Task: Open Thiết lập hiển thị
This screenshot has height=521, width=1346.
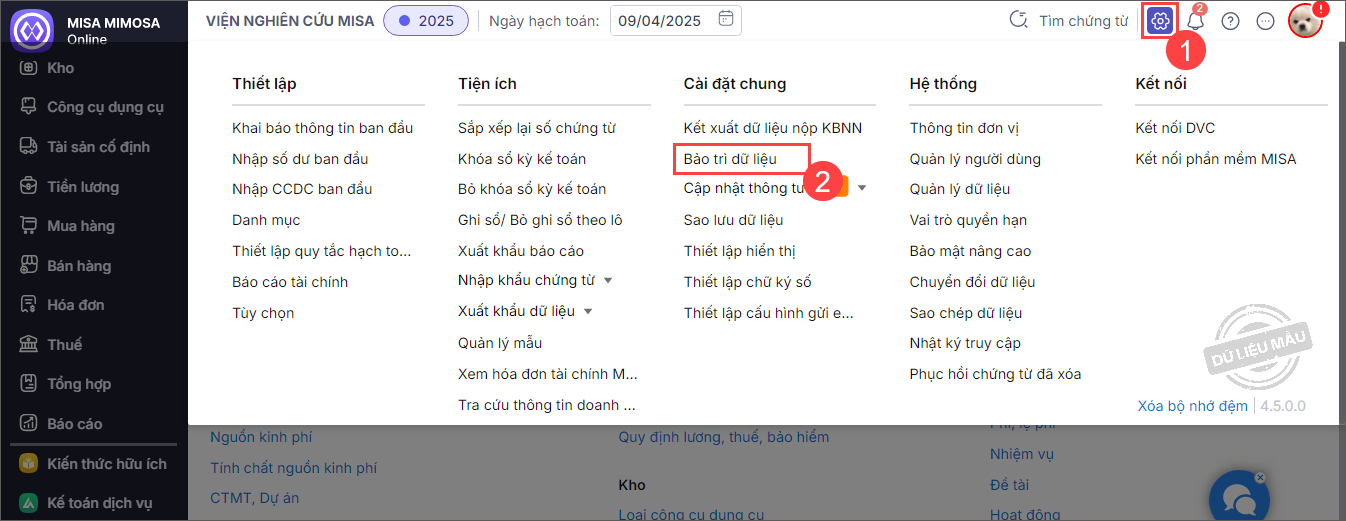Action: click(740, 251)
